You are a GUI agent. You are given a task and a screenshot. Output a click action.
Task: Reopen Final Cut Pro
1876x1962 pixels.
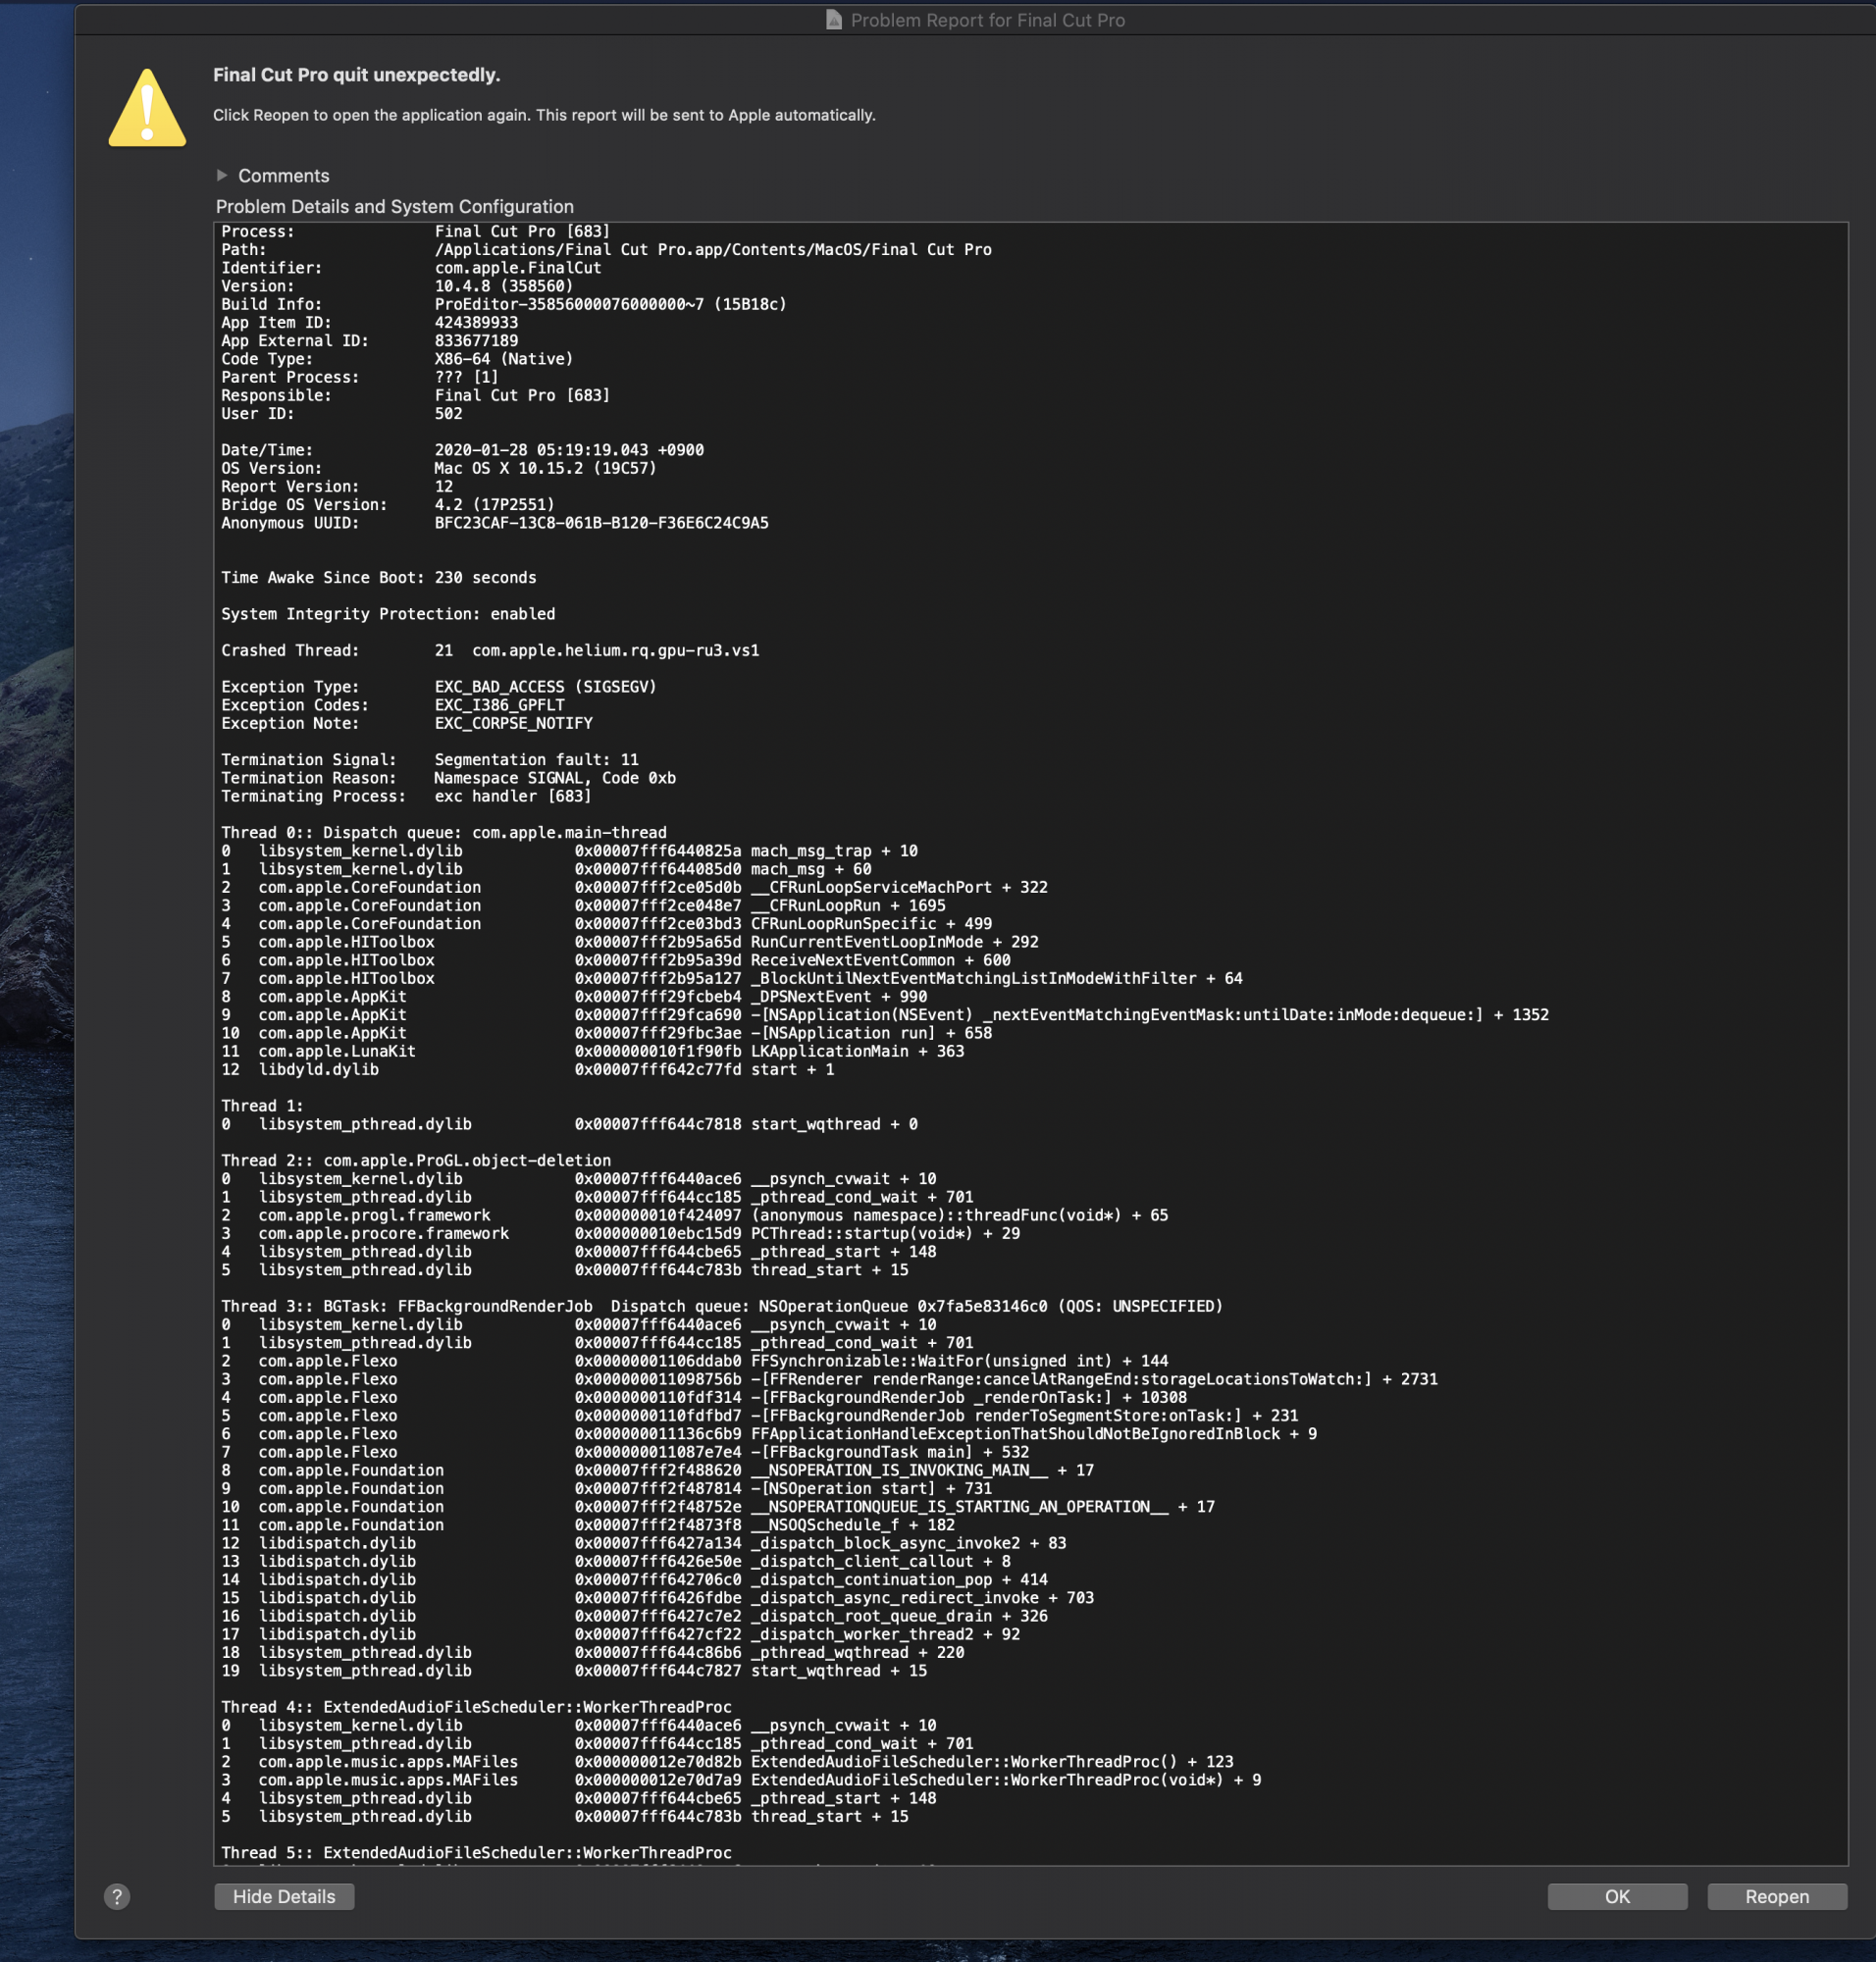[1776, 1896]
